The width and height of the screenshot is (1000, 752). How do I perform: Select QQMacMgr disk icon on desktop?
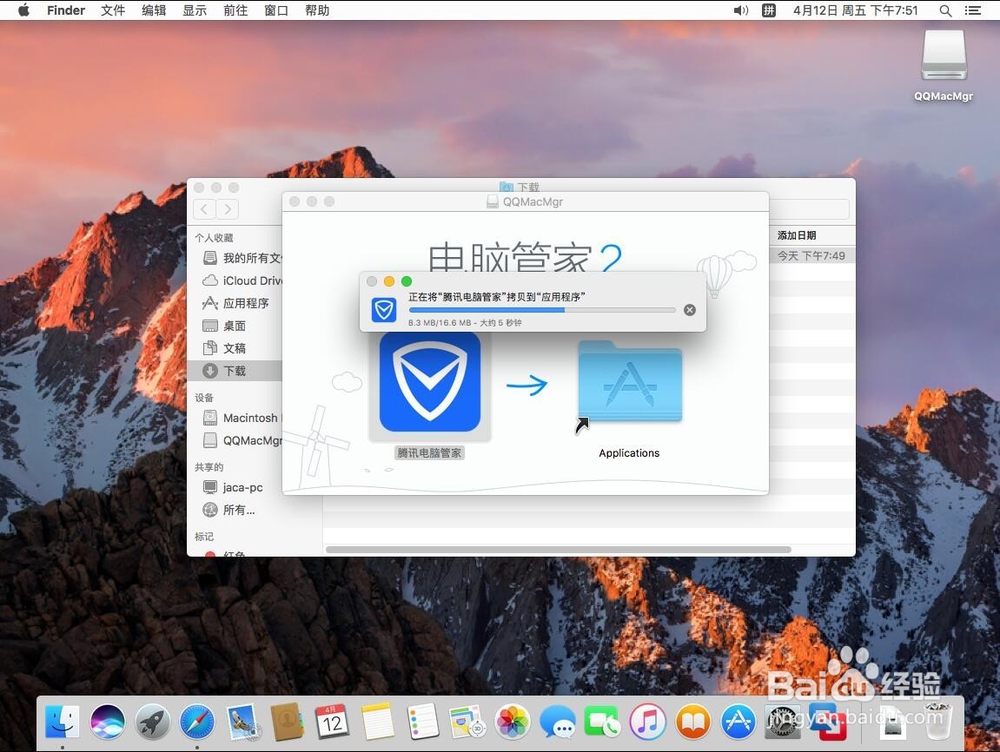[x=944, y=55]
